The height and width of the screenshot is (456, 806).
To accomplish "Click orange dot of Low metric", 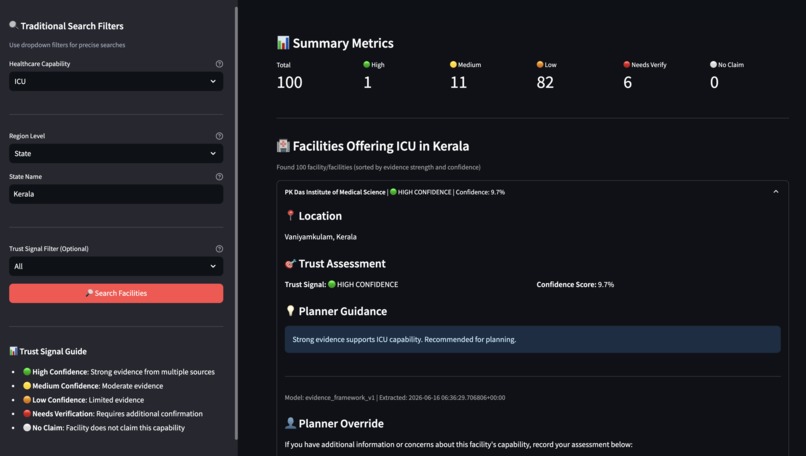I will click(540, 64).
